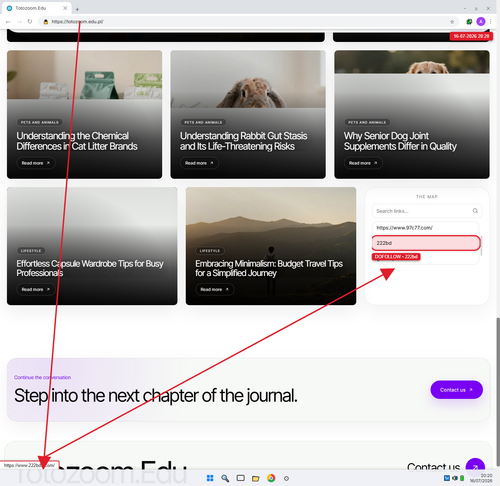Open the Chrome three-dot menu

point(491,22)
